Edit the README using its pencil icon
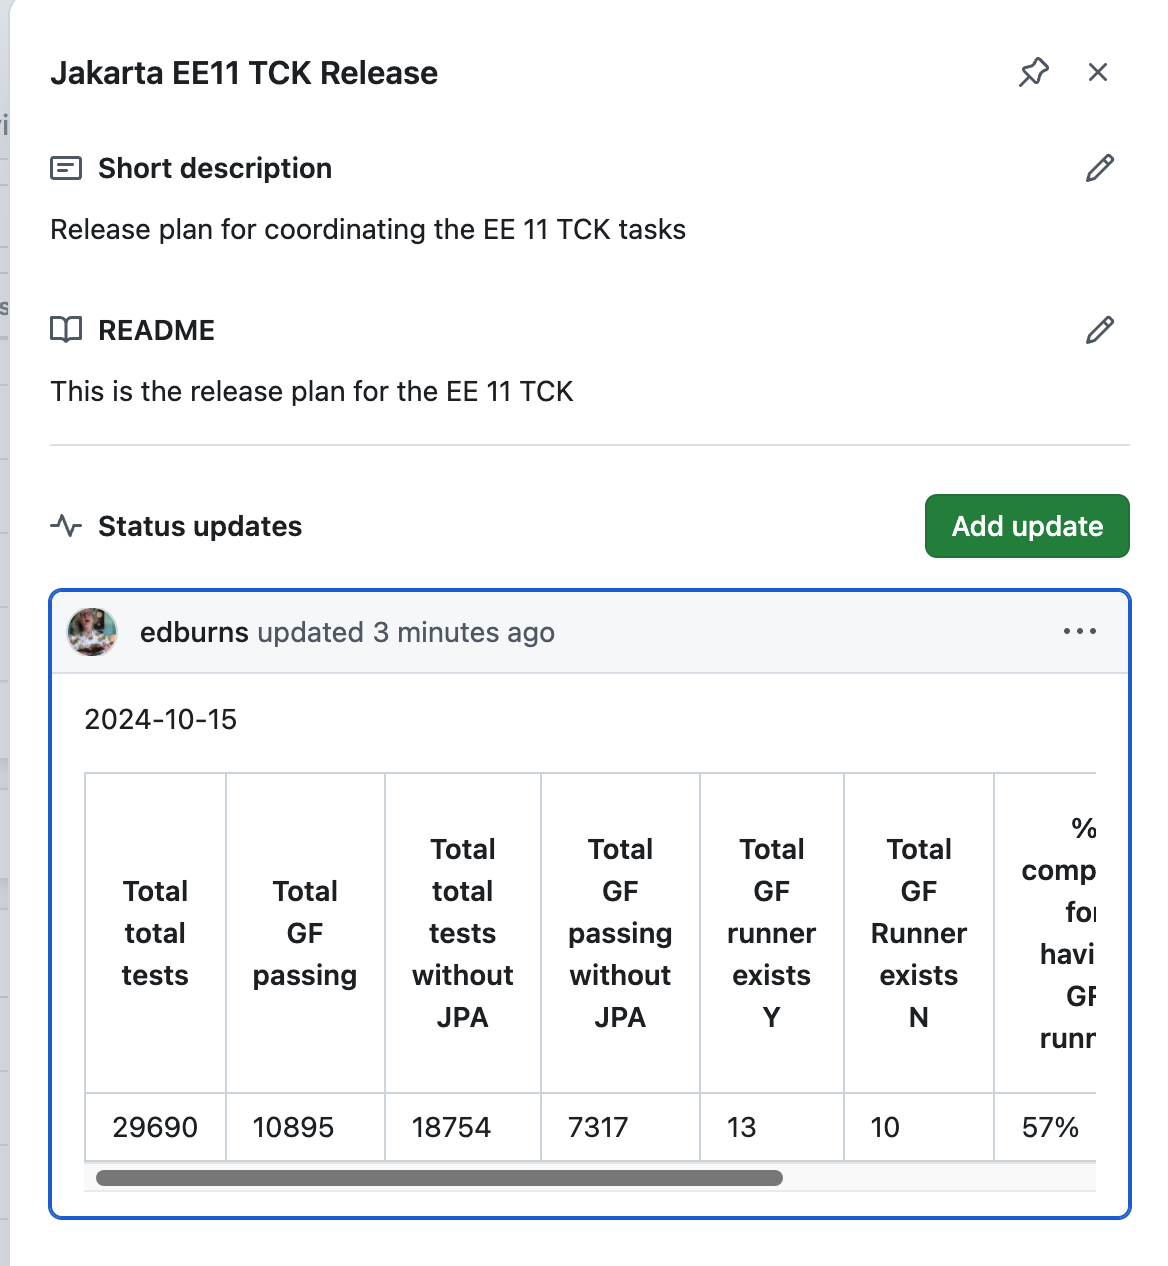Viewport: 1168px width, 1266px height. point(1100,330)
